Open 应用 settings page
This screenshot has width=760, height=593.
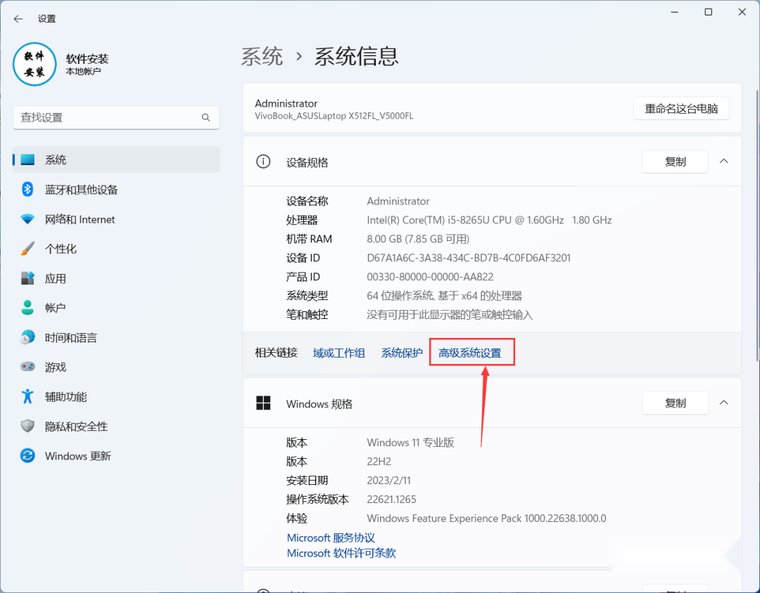[116, 278]
